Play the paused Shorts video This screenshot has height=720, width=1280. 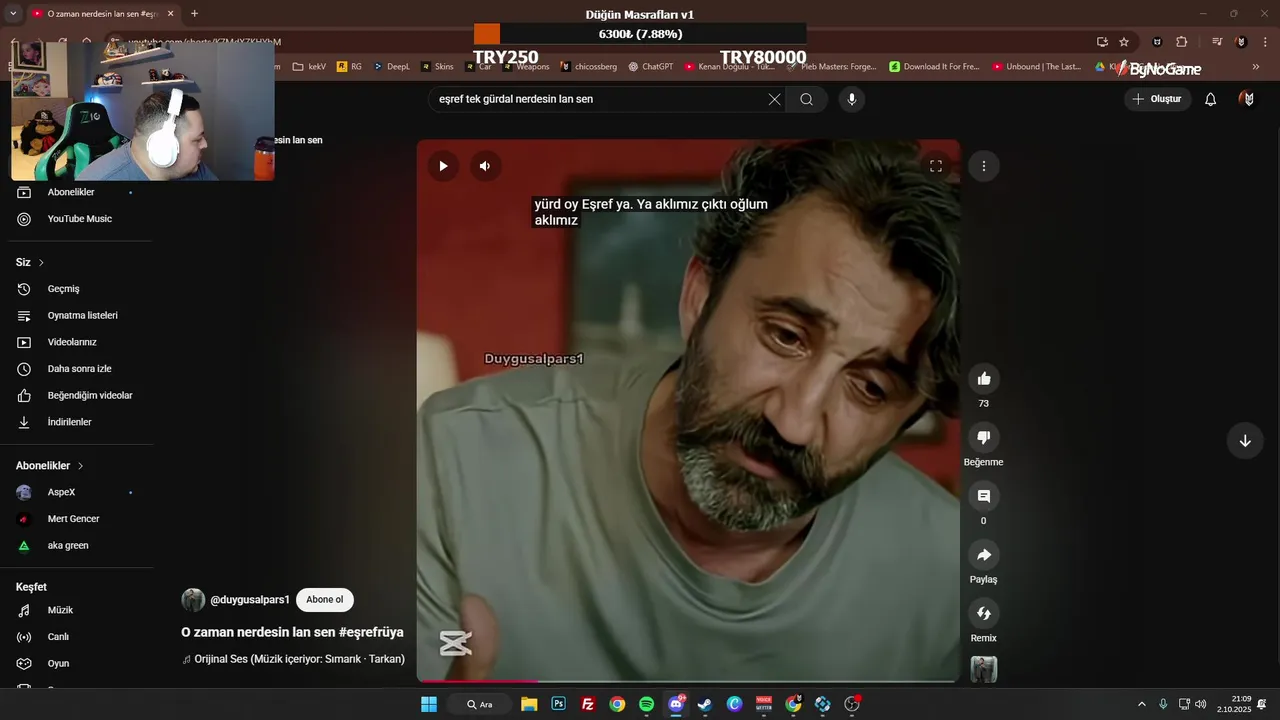tap(443, 166)
